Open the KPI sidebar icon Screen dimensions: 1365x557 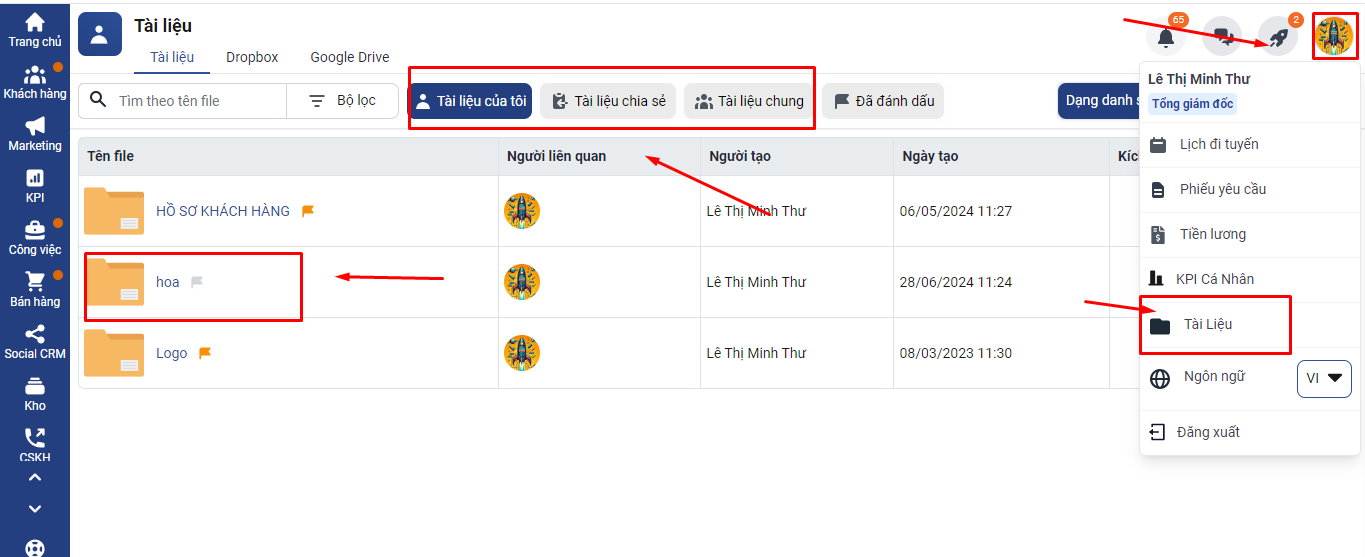click(x=35, y=185)
